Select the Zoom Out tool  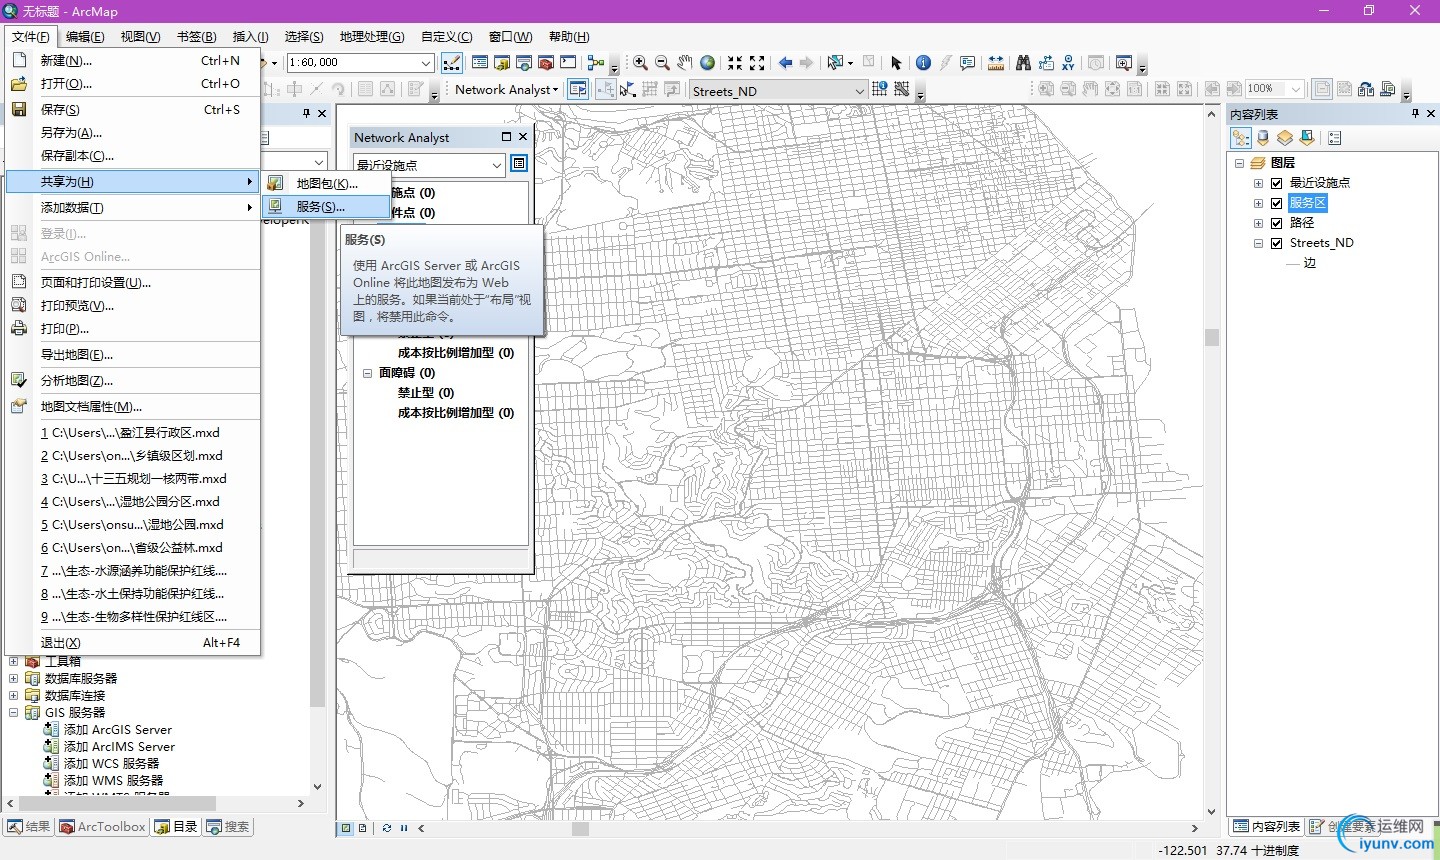[x=662, y=63]
